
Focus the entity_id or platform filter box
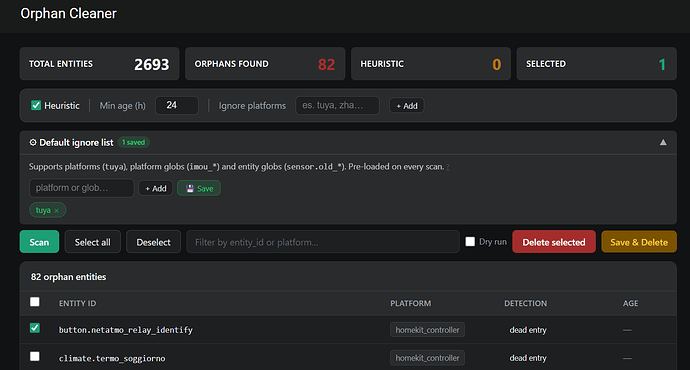click(x=323, y=242)
